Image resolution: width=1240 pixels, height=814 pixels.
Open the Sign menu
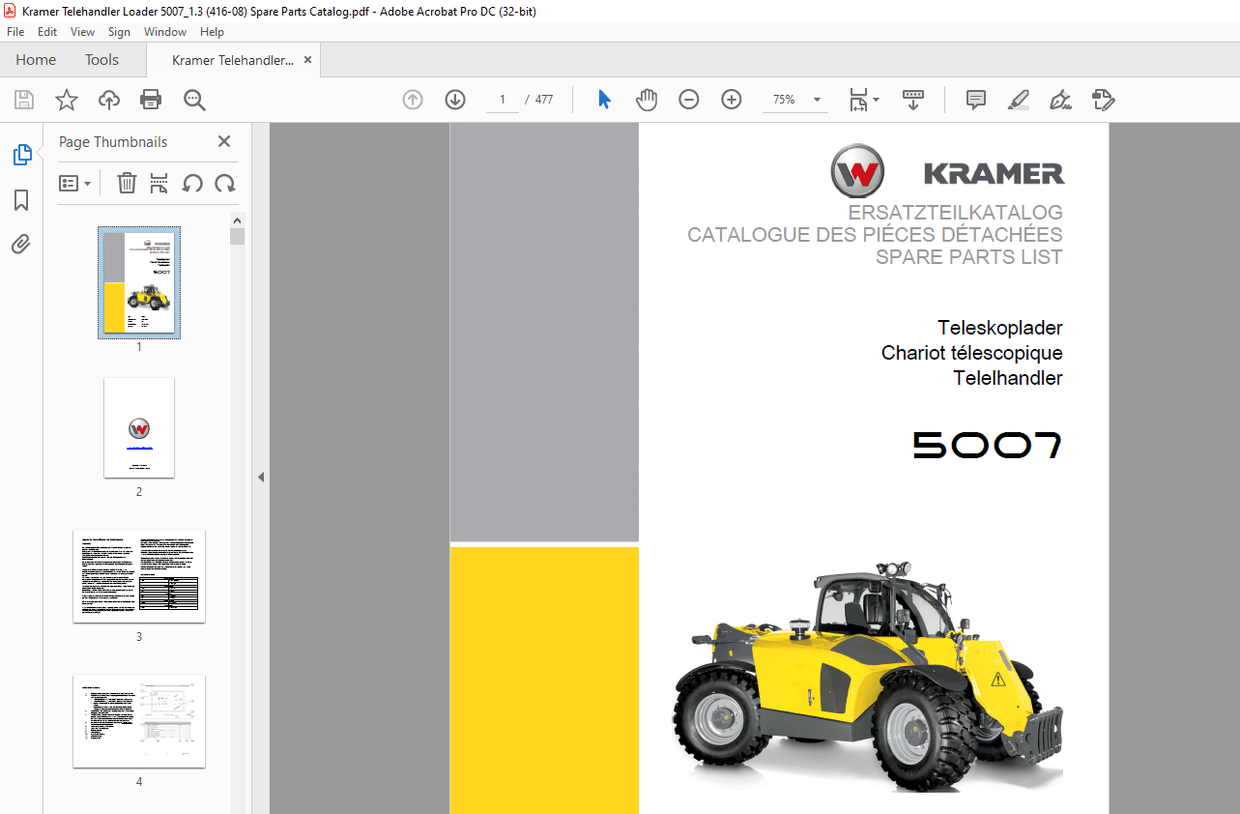(x=119, y=31)
